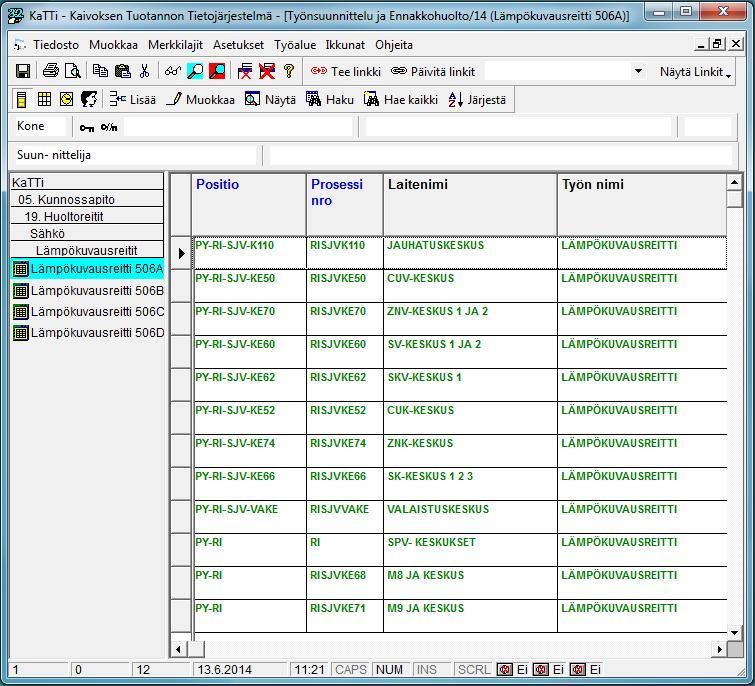
Task: Click the Cut scissors icon
Action: 144,71
